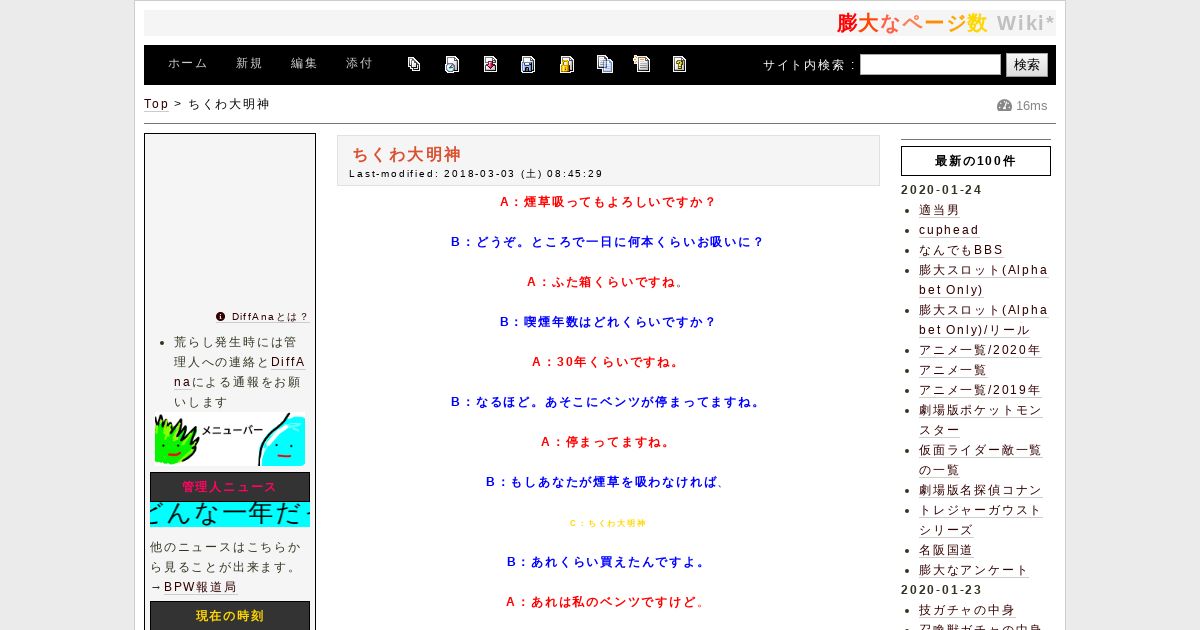
Task: Open the トレジャーガウストシリーズ link
Action: [980, 520]
